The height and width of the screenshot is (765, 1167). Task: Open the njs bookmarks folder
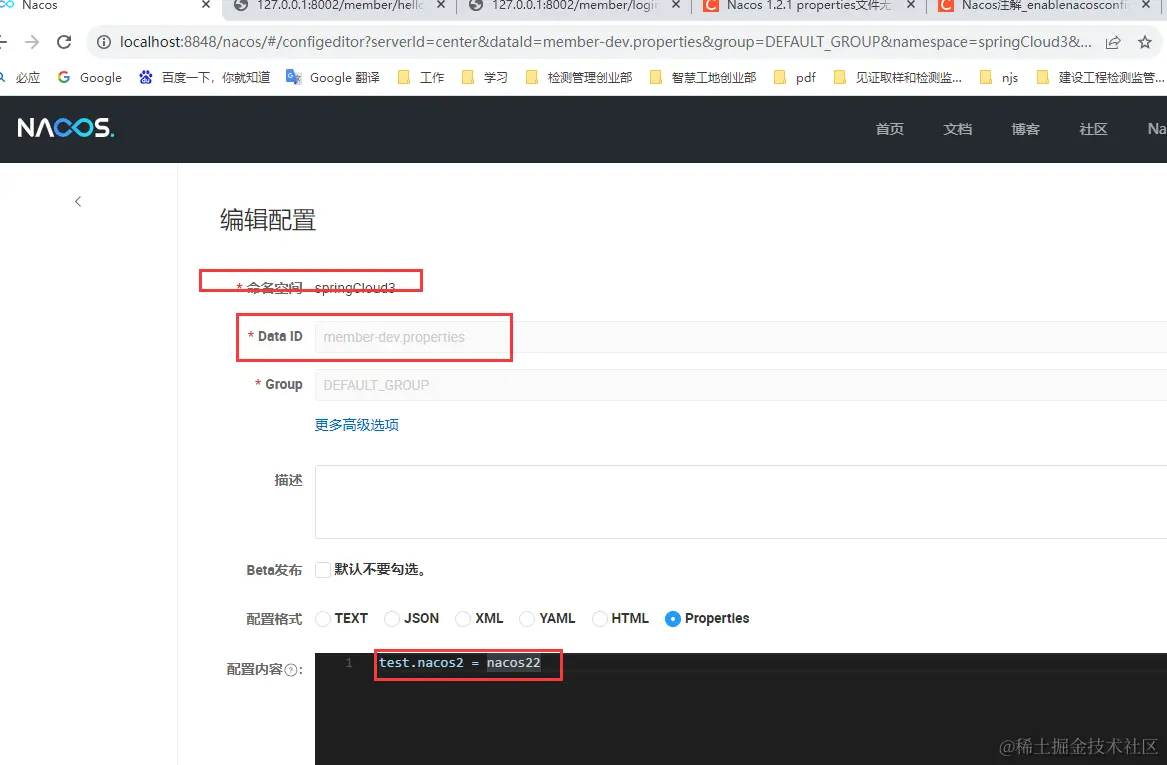tap(999, 77)
